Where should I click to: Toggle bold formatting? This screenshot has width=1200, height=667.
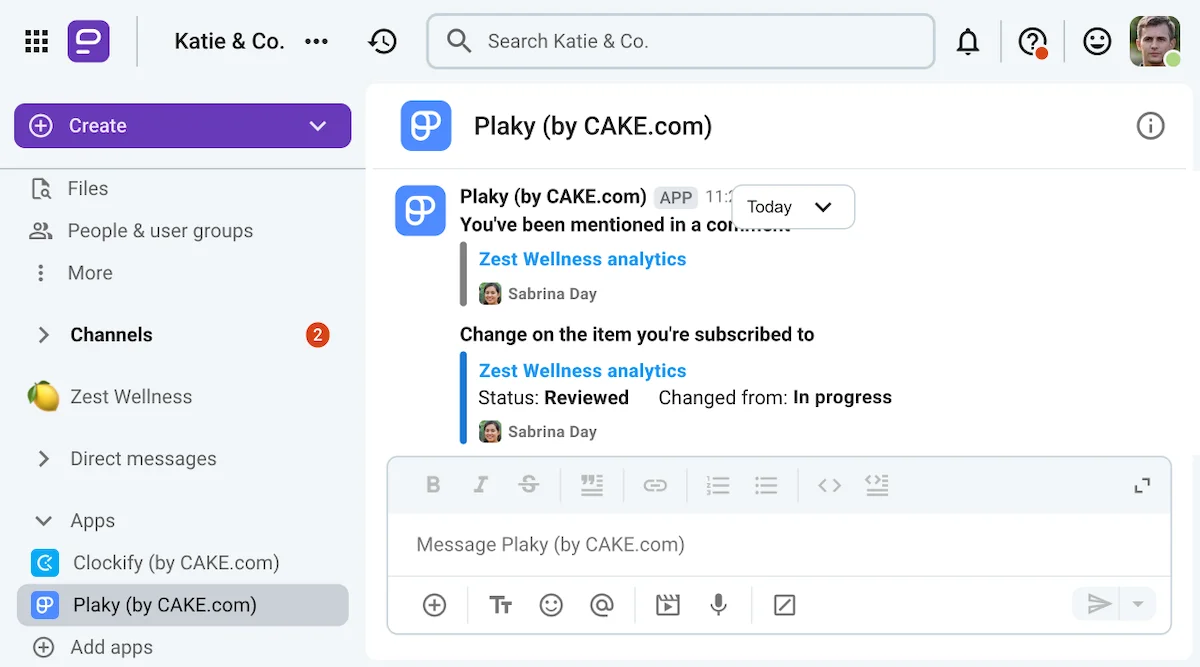tap(433, 485)
